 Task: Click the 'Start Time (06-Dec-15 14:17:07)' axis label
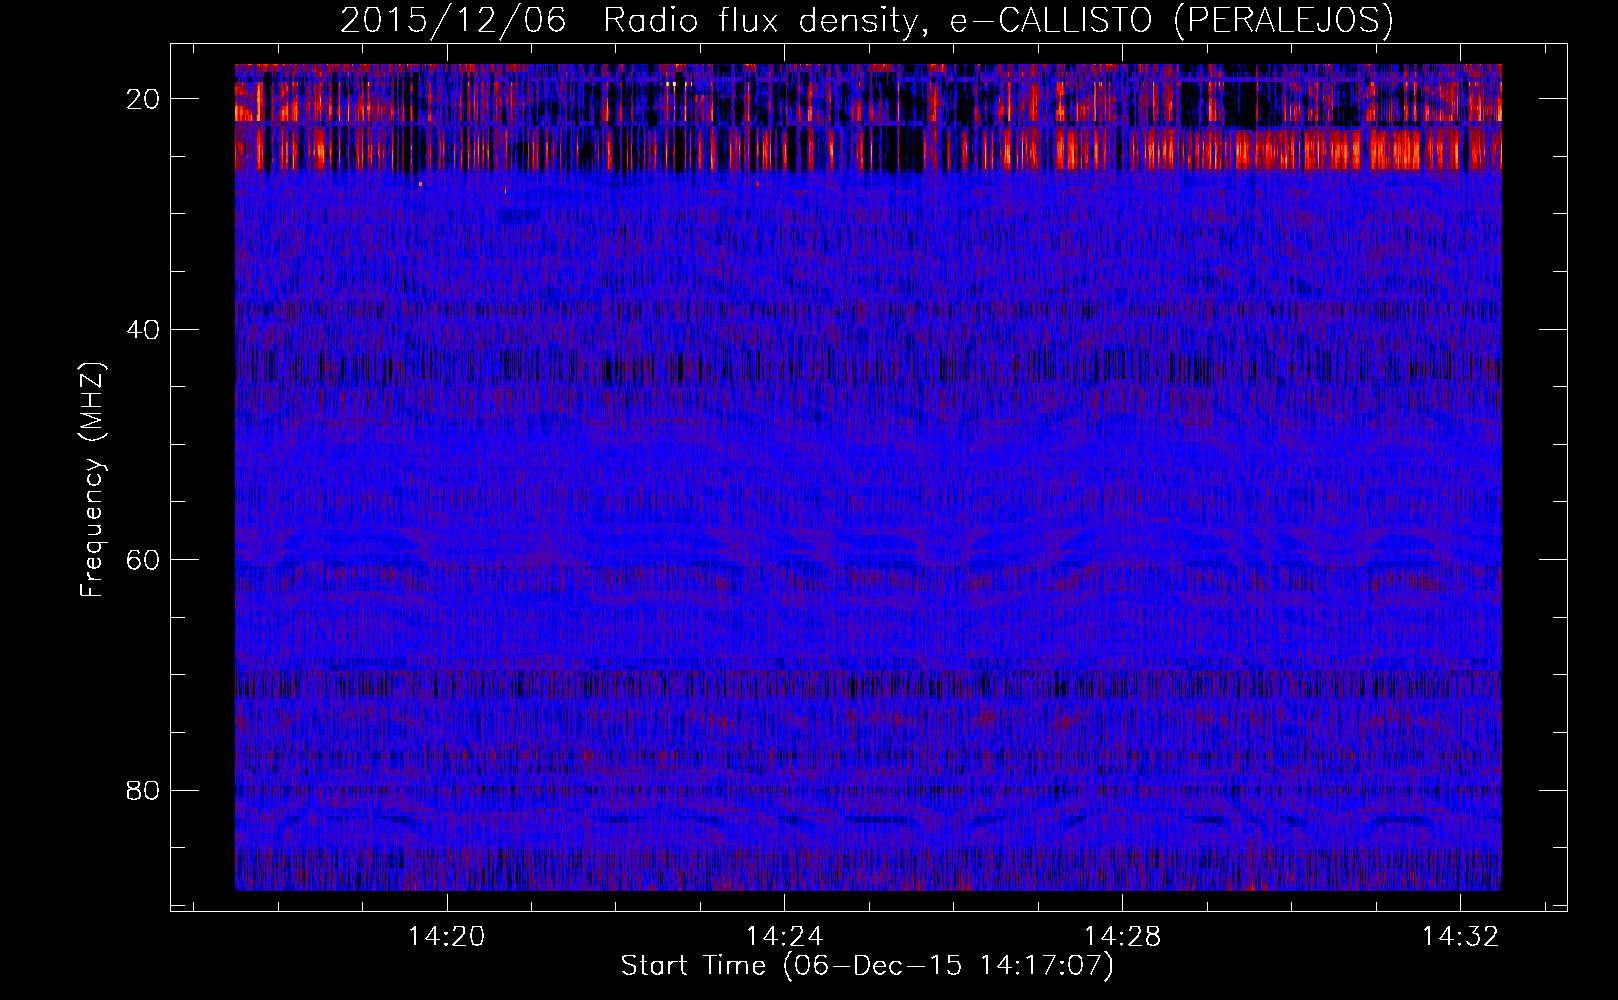[867, 966]
